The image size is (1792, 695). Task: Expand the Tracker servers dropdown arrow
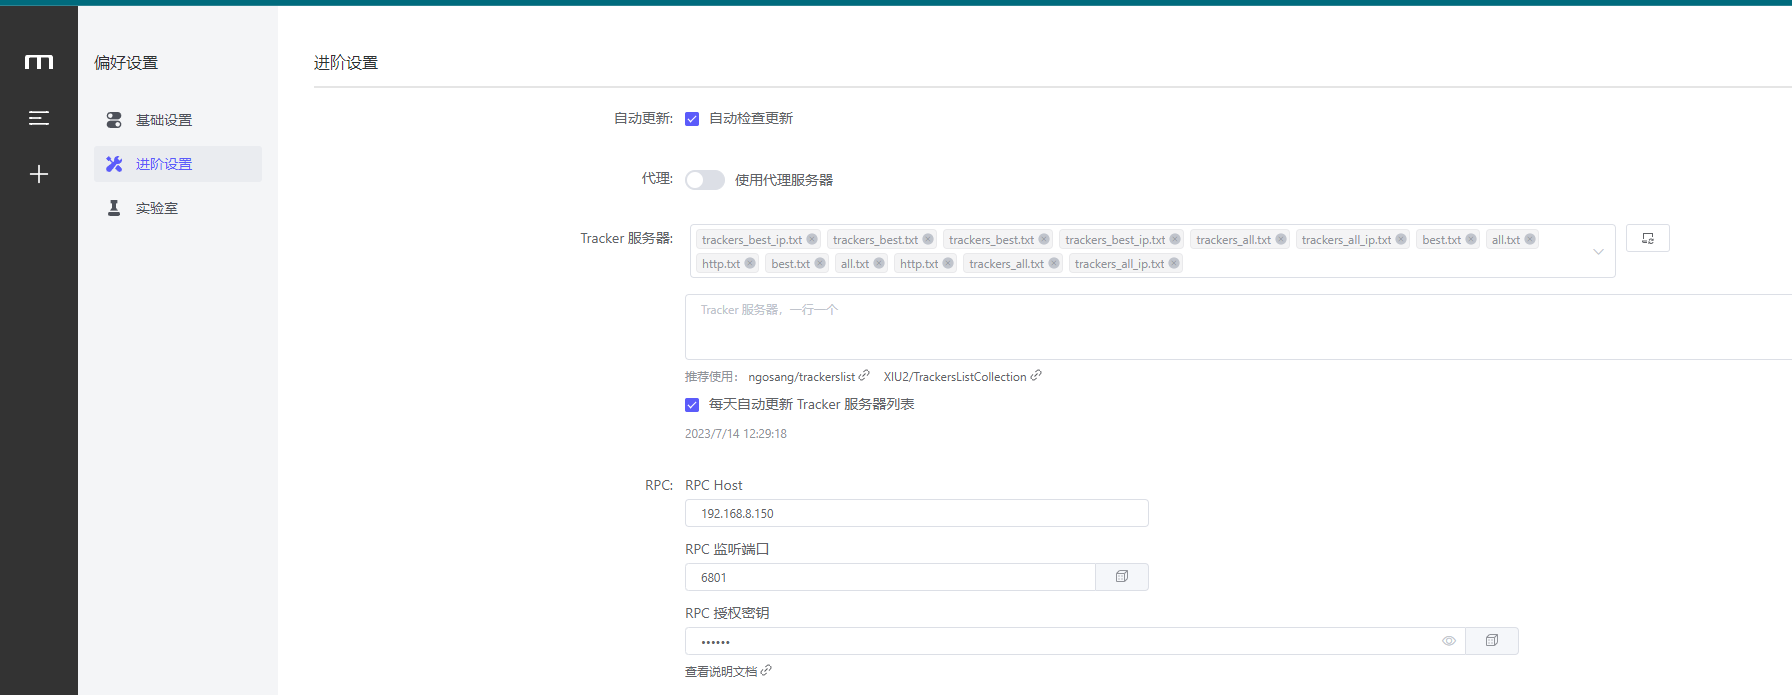1598,252
